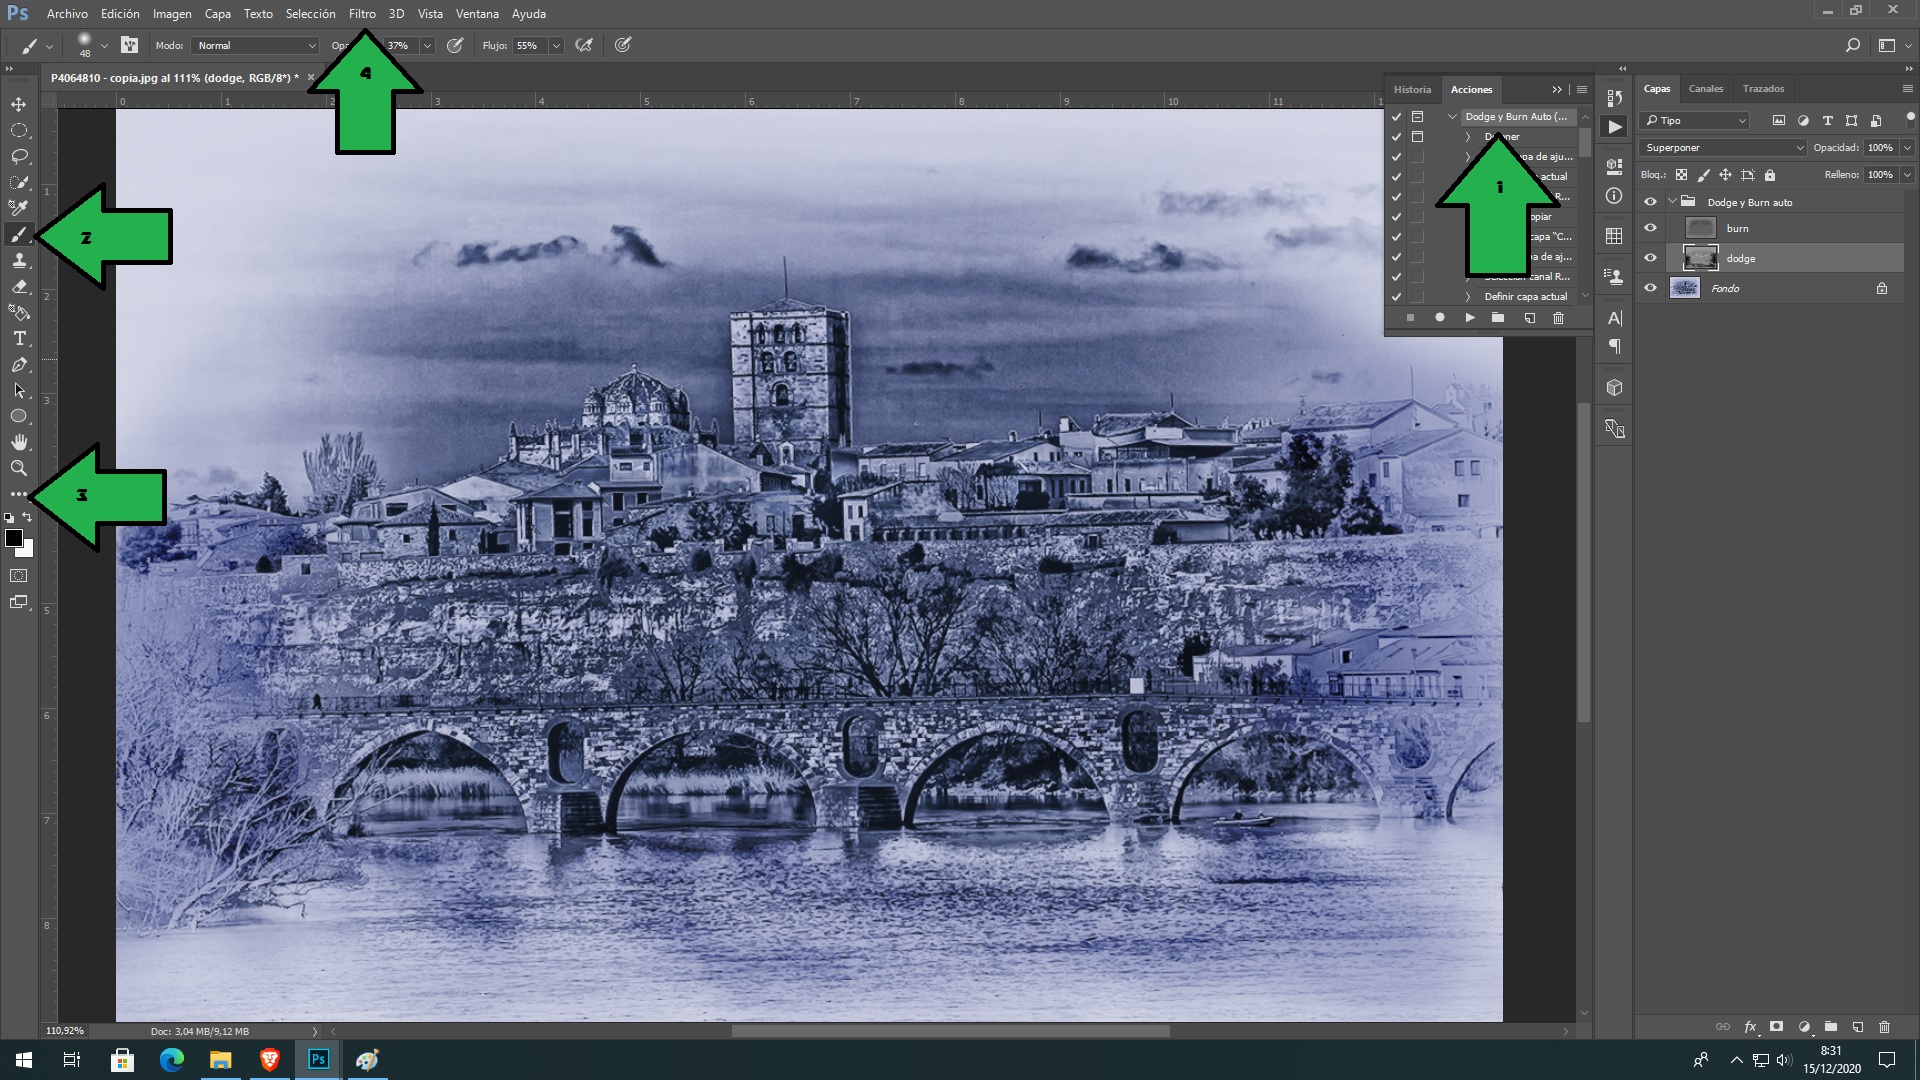Image resolution: width=1920 pixels, height=1080 pixels.
Task: Open the brush preset picker arrow
Action: click(104, 46)
